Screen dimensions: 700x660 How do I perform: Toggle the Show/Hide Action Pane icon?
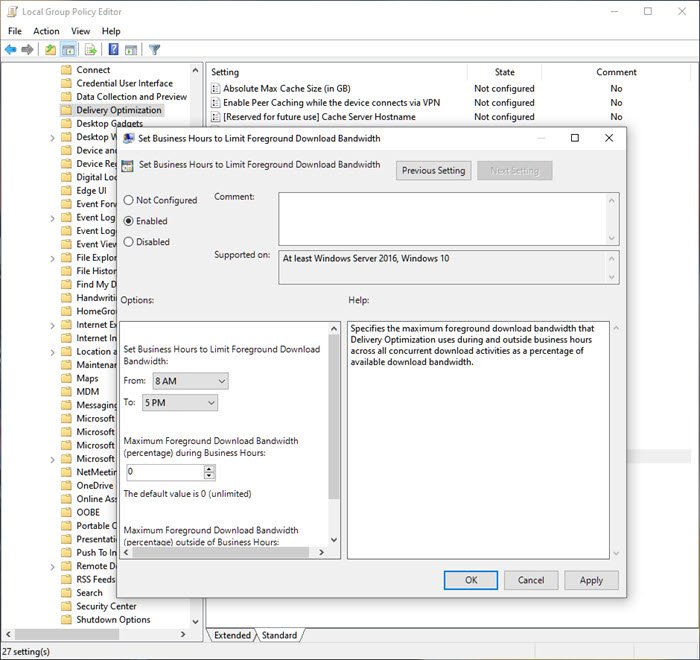click(131, 50)
